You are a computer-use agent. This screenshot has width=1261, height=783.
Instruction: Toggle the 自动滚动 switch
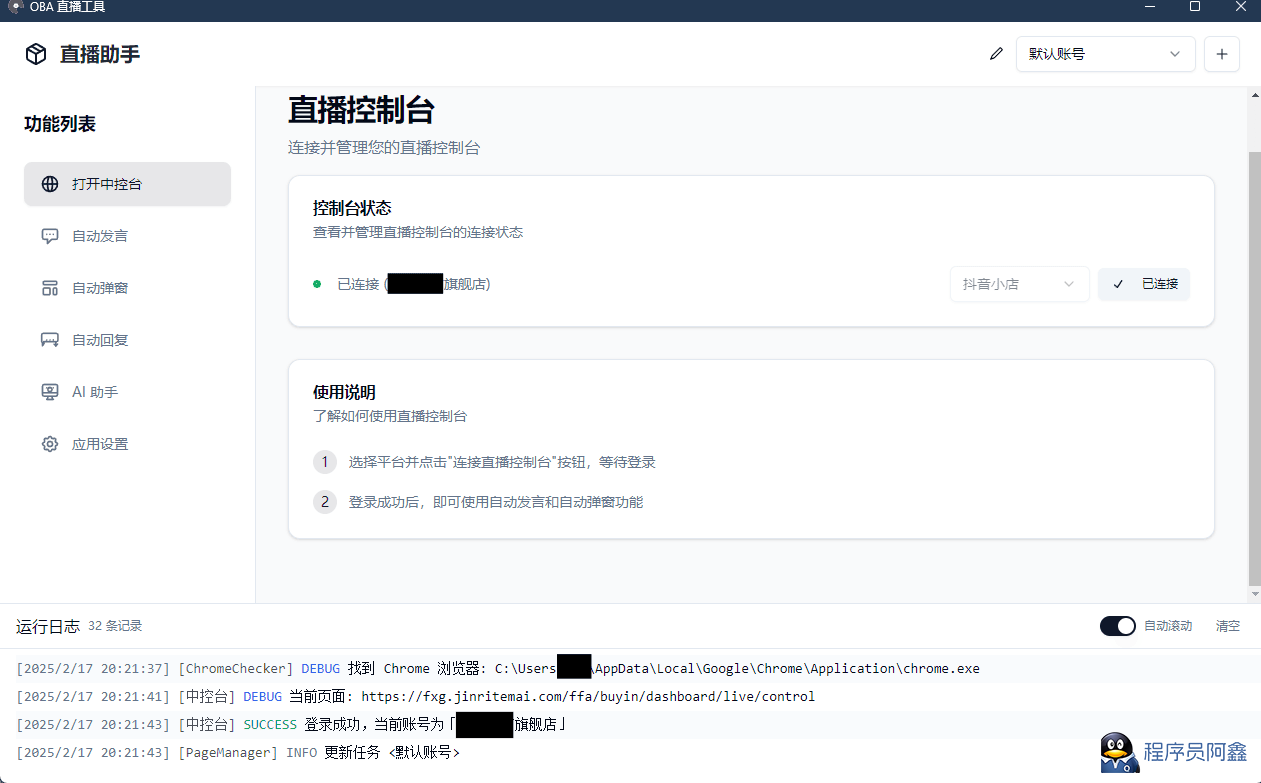coord(1118,626)
